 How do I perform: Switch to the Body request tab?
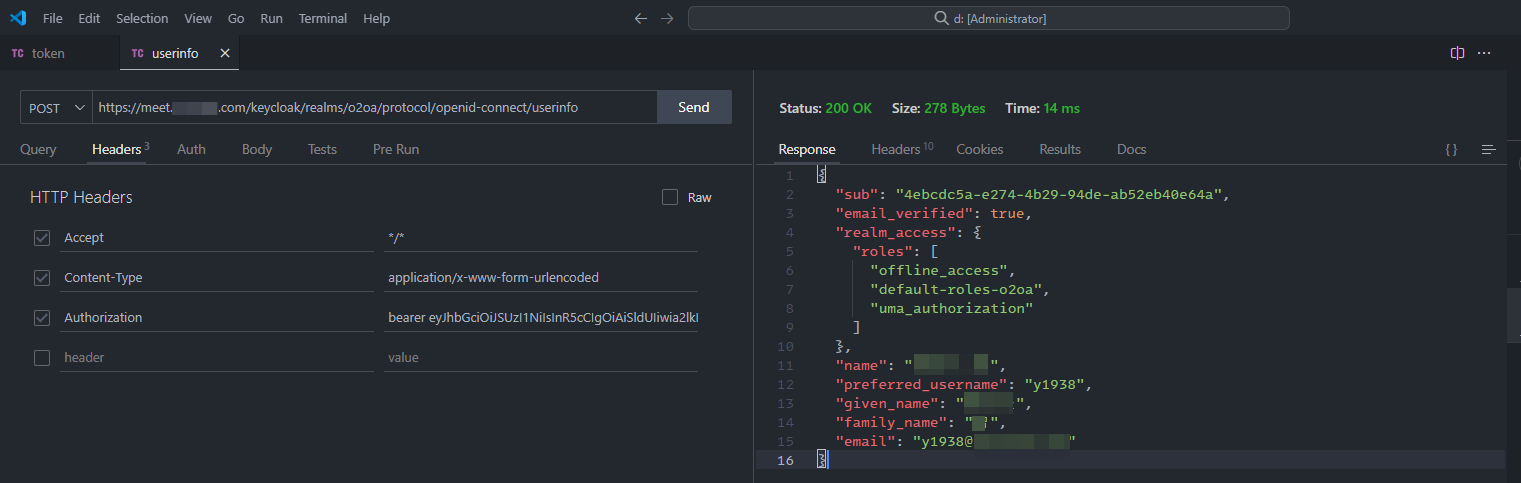point(257,149)
